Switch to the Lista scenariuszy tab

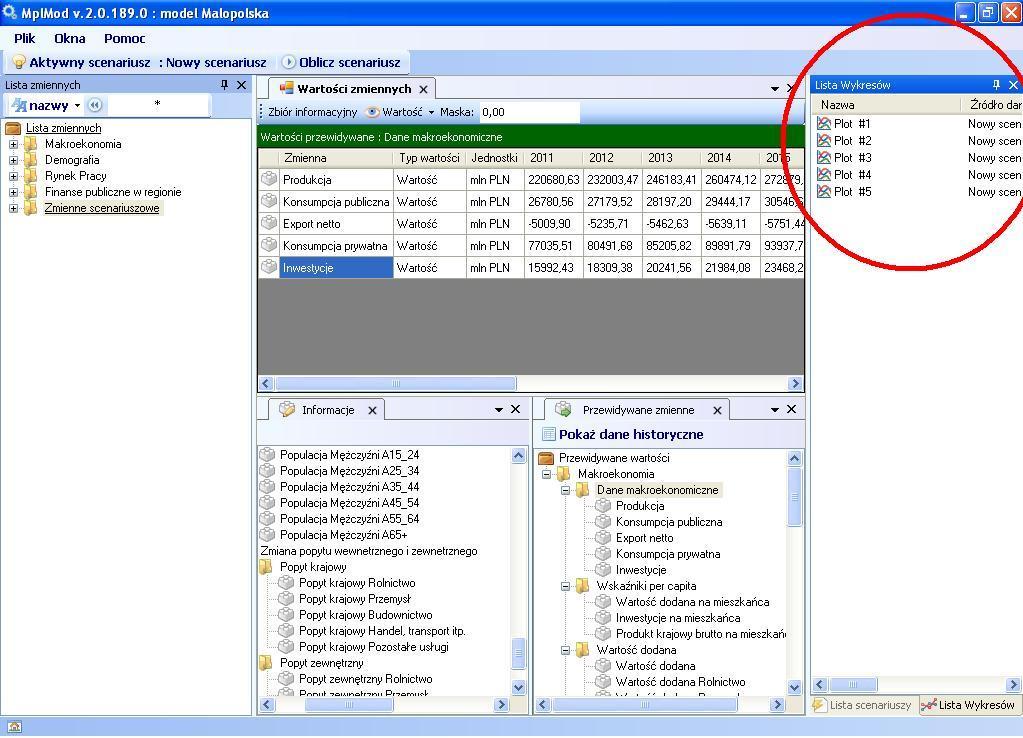pos(863,705)
